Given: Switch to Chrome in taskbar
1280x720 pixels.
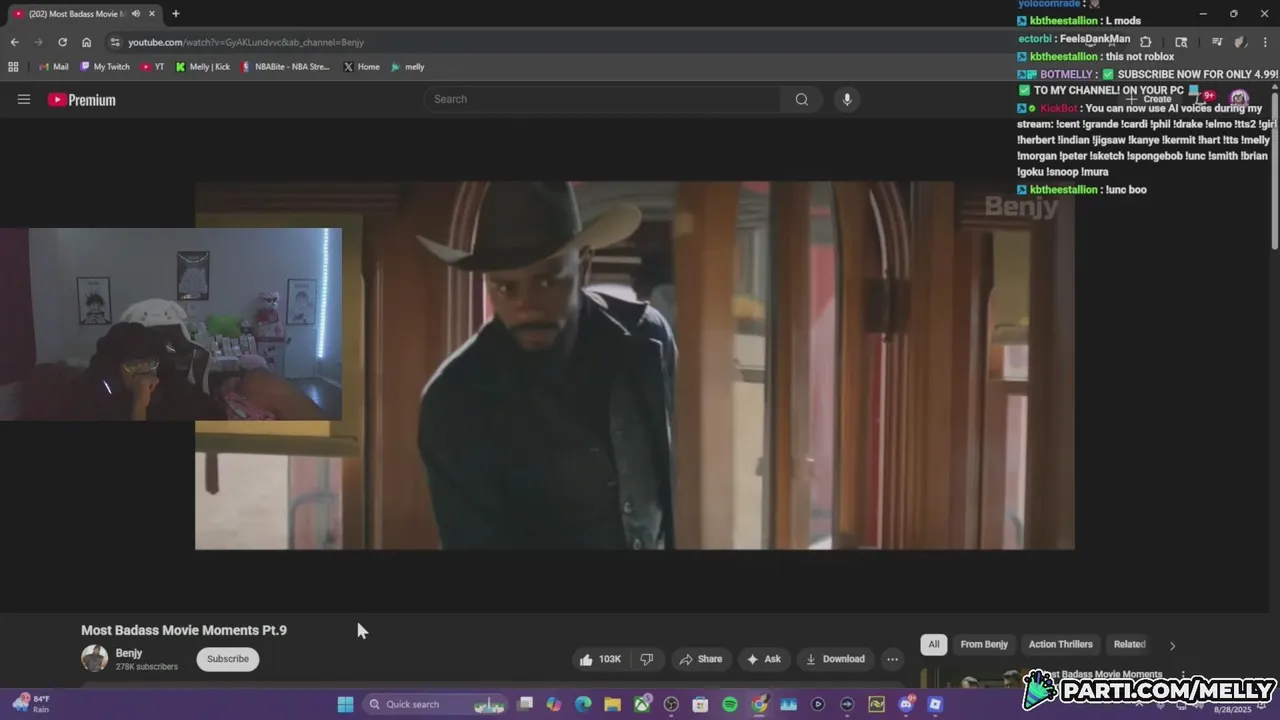Looking at the screenshot, I should coord(759,704).
